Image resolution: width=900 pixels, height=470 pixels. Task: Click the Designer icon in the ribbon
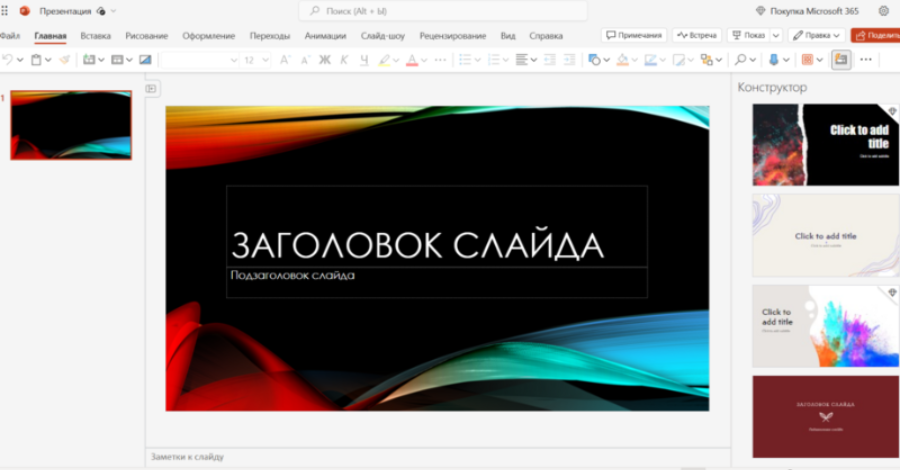(x=841, y=60)
